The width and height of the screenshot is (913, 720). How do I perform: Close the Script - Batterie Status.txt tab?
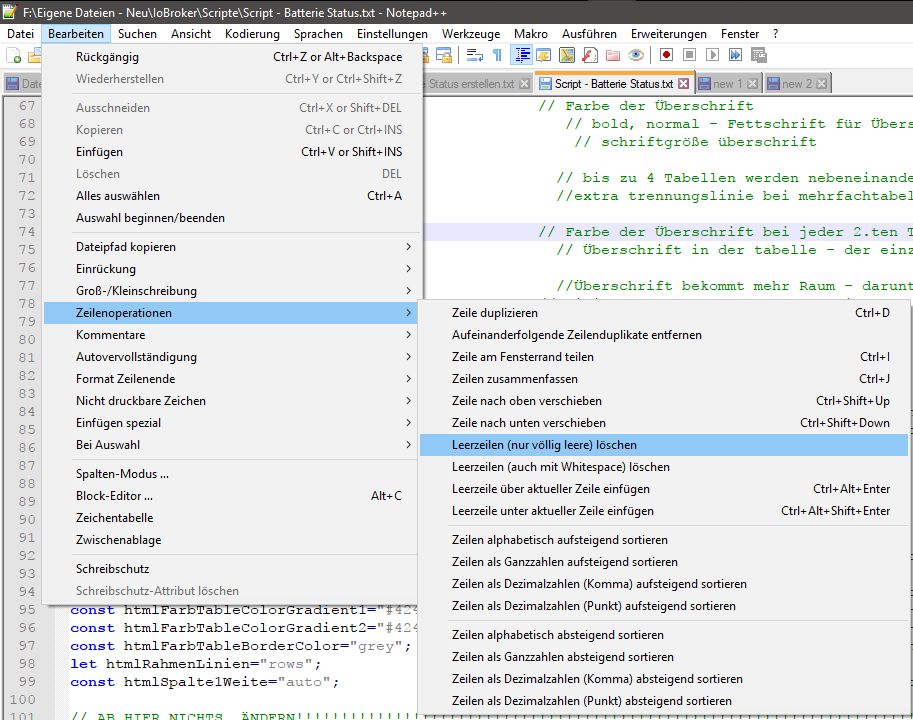click(x=684, y=84)
